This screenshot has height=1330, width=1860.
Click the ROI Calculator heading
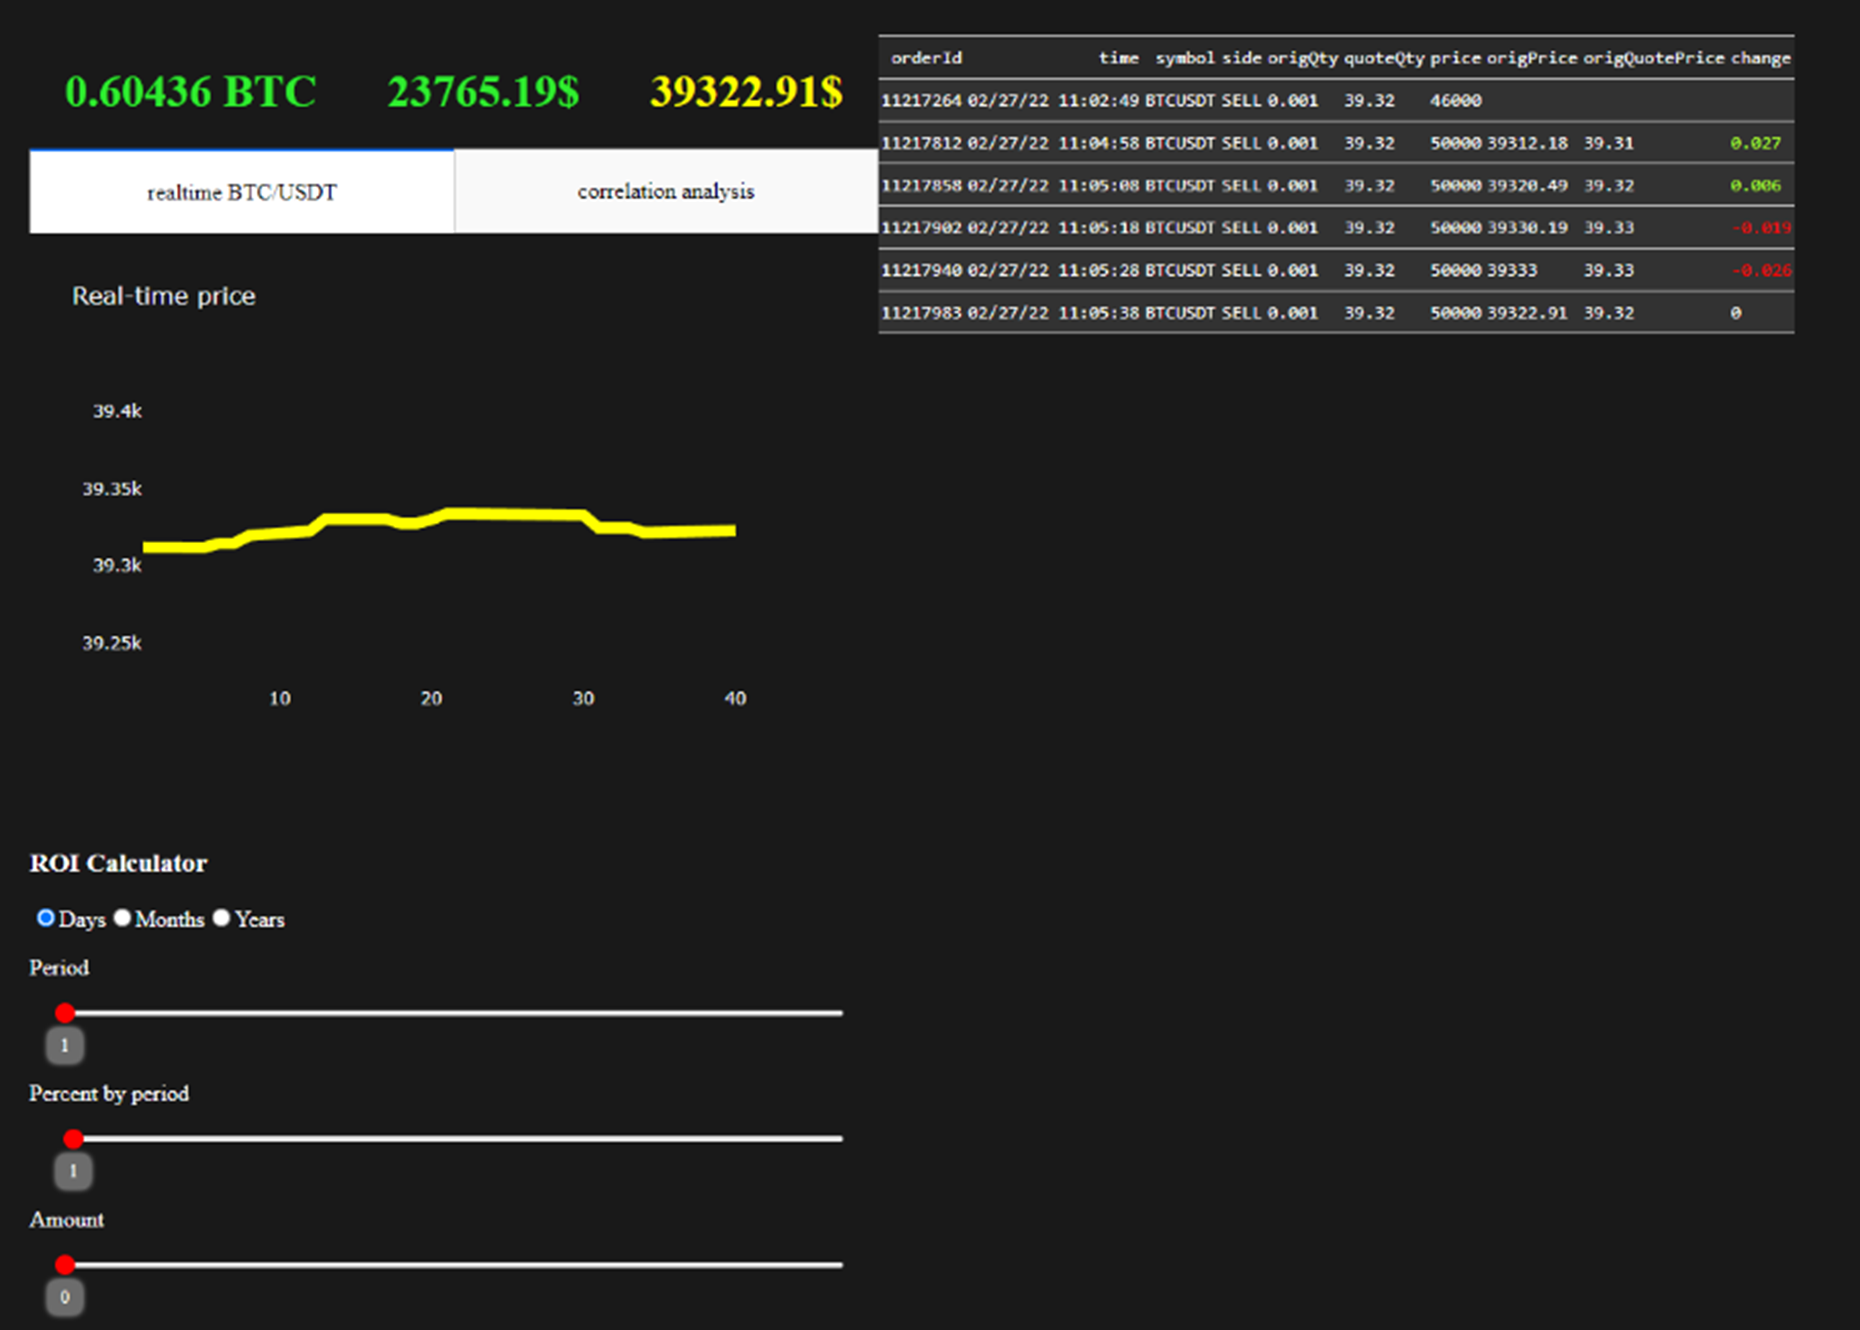pos(118,863)
